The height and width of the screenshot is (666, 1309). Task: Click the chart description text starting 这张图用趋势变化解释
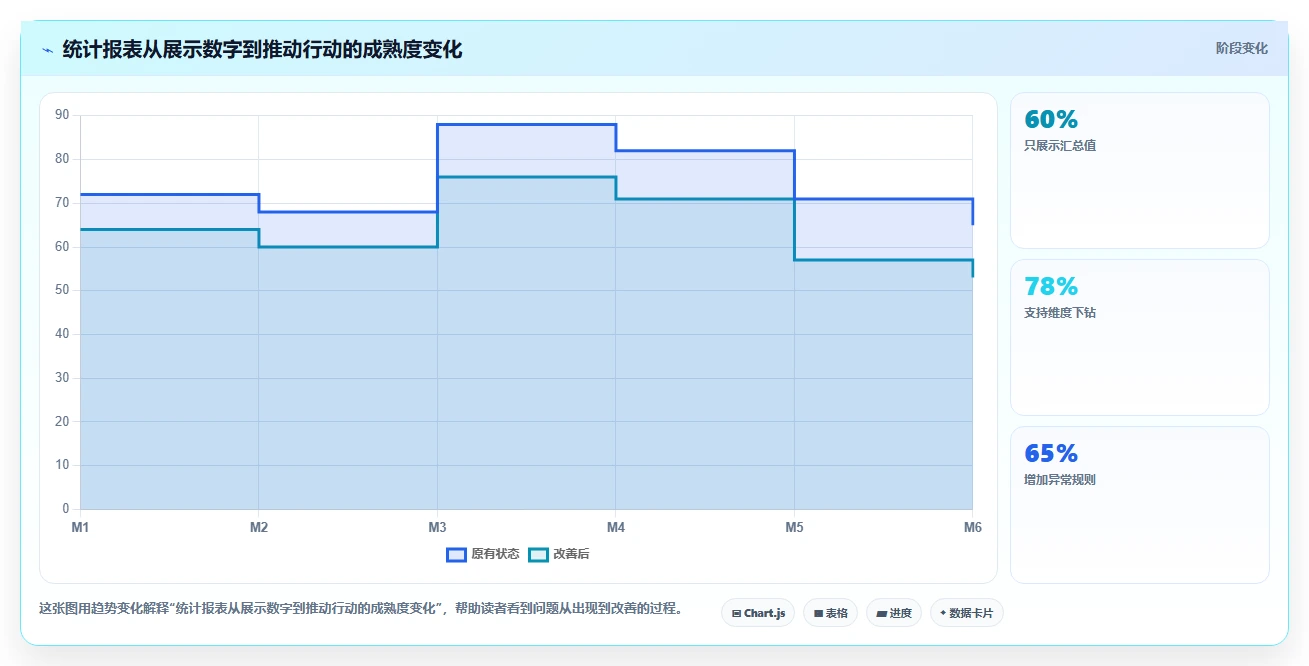(361, 608)
